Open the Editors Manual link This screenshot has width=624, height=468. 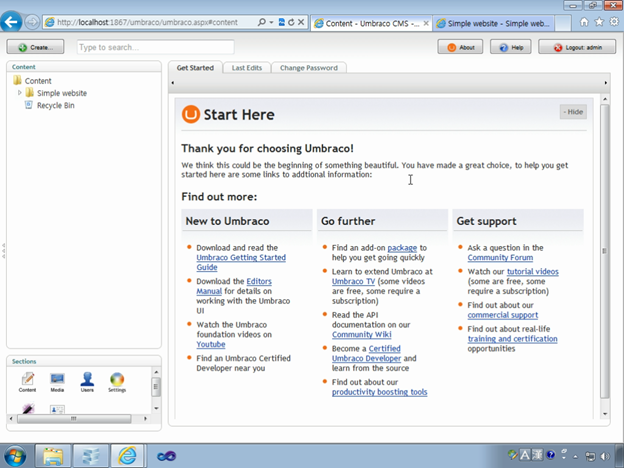pyautogui.click(x=234, y=286)
